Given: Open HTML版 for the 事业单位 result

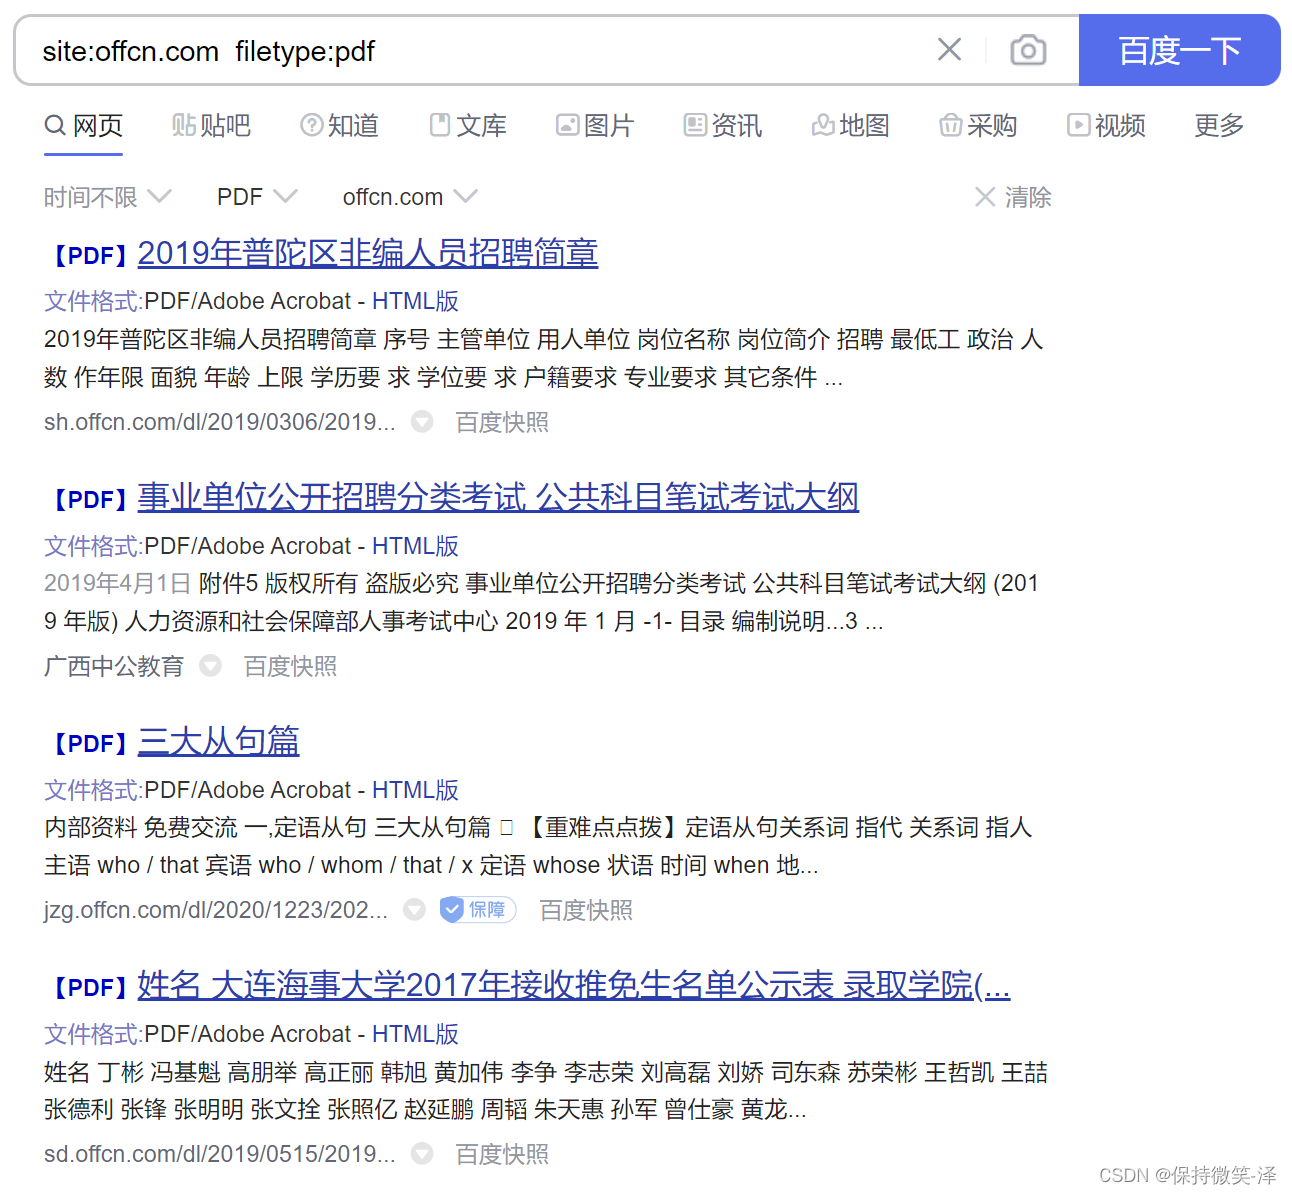Looking at the screenshot, I should click(415, 546).
